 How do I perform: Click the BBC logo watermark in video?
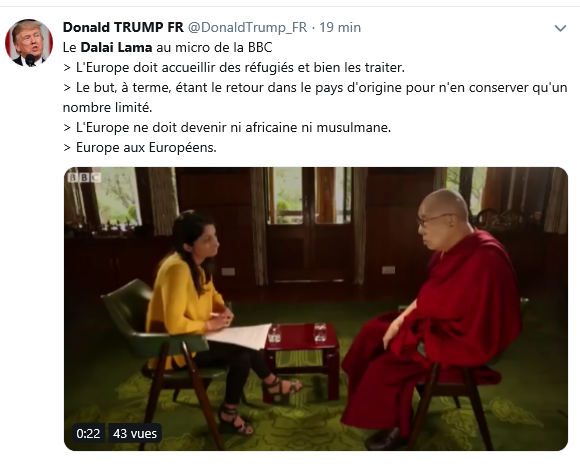point(84,178)
